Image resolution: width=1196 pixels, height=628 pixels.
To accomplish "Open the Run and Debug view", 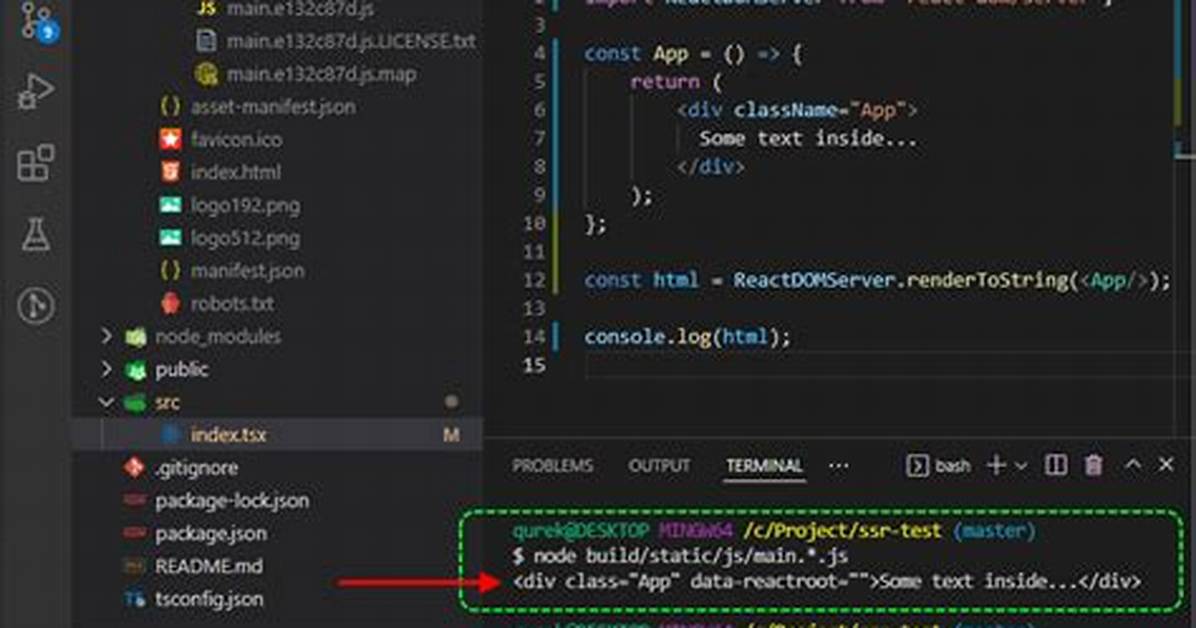I will (35, 92).
